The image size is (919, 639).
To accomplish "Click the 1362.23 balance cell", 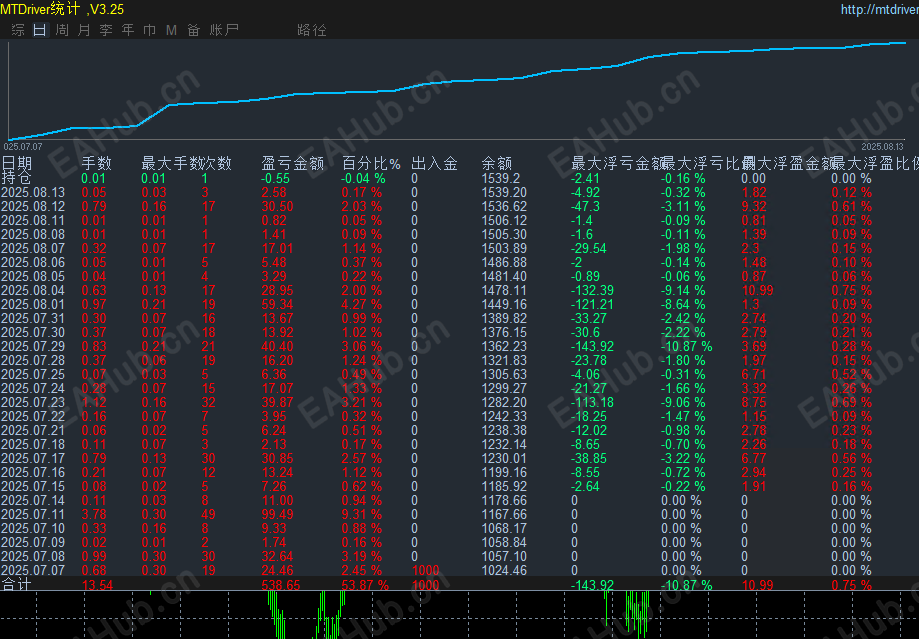I will pyautogui.click(x=504, y=346).
